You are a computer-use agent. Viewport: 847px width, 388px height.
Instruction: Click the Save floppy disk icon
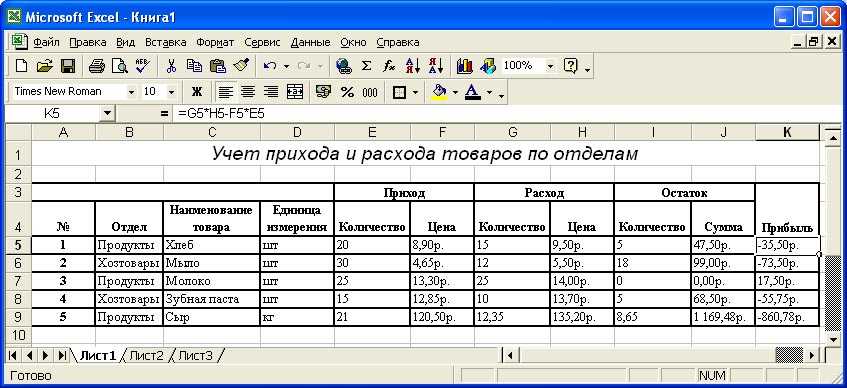click(68, 66)
